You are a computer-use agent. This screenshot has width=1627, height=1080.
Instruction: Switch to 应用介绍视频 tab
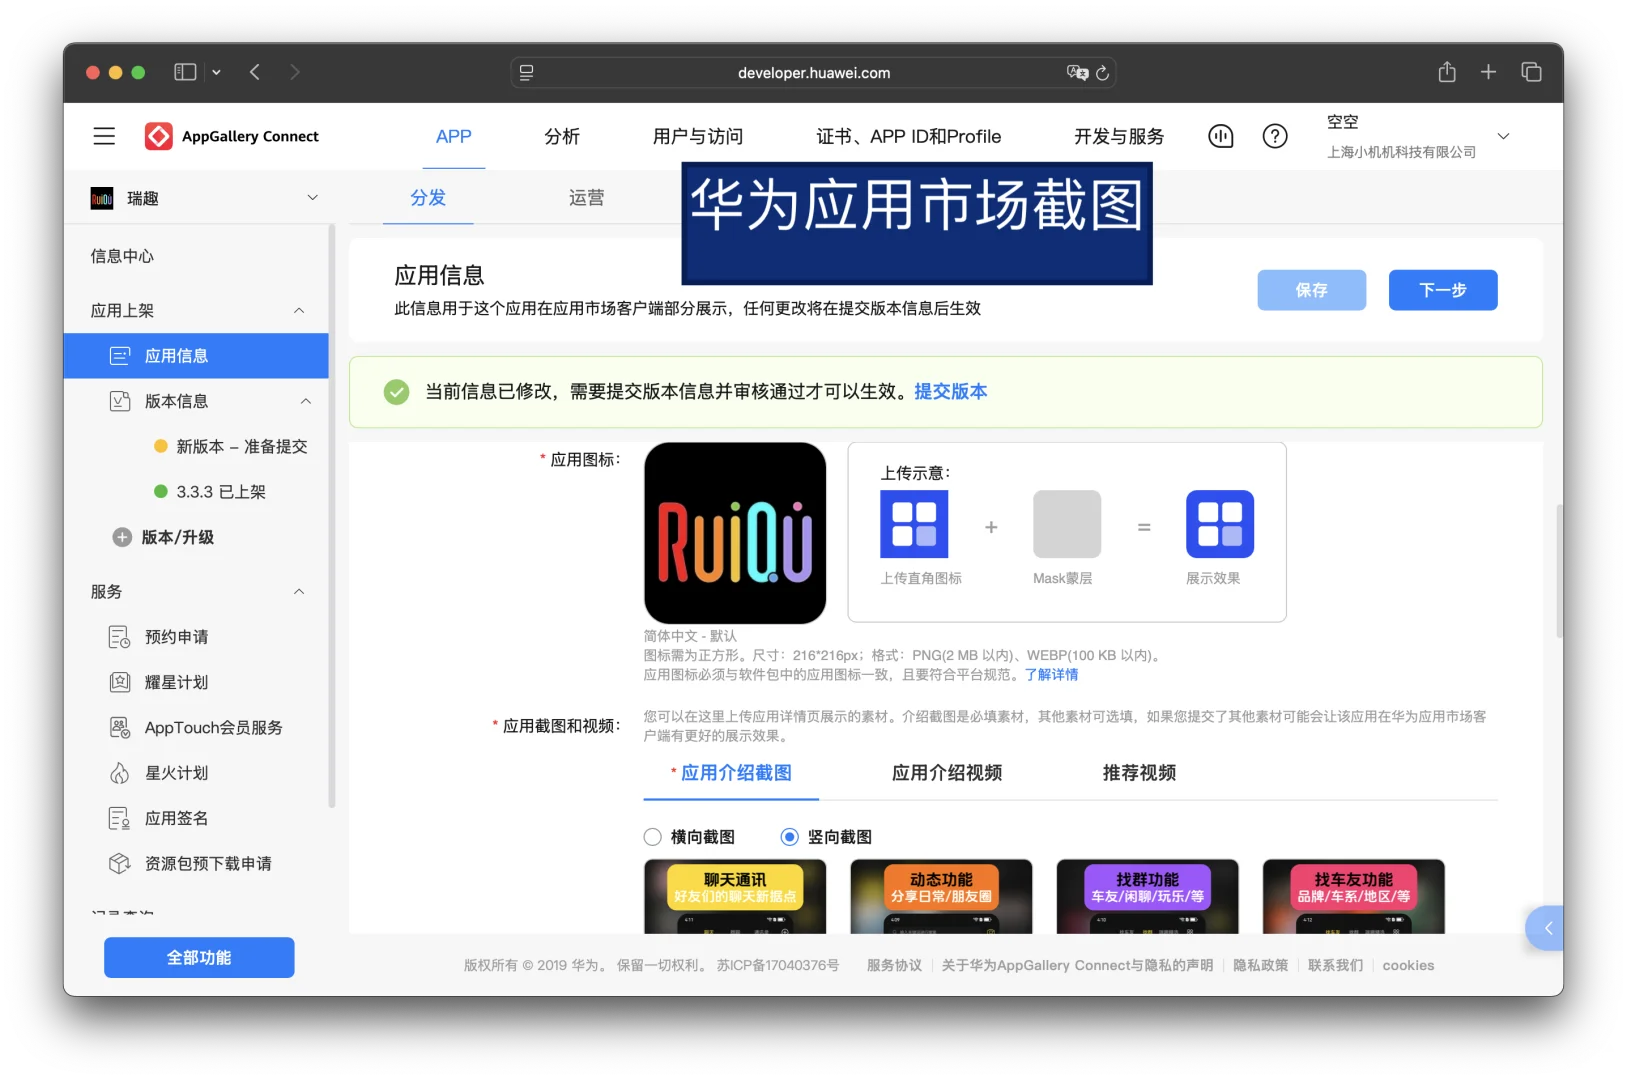tap(947, 773)
